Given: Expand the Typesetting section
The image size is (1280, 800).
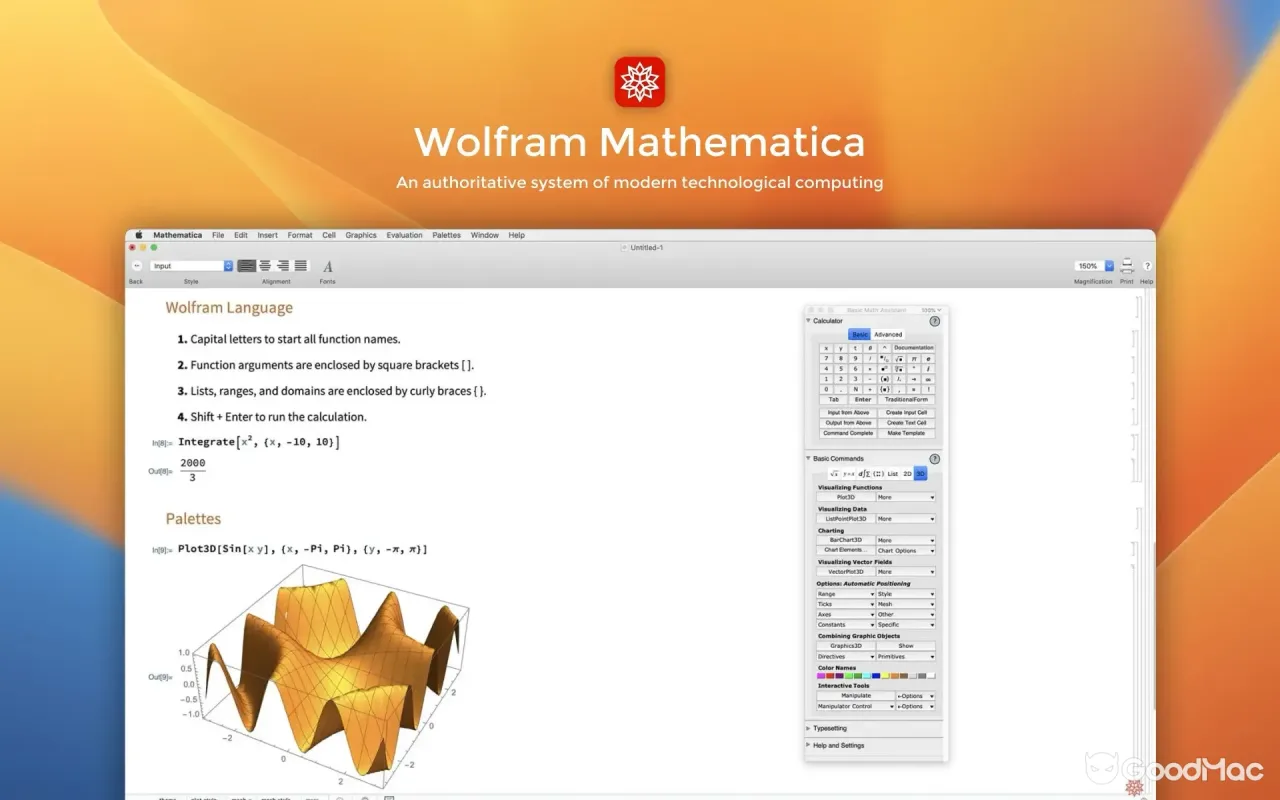Looking at the screenshot, I should point(808,729).
